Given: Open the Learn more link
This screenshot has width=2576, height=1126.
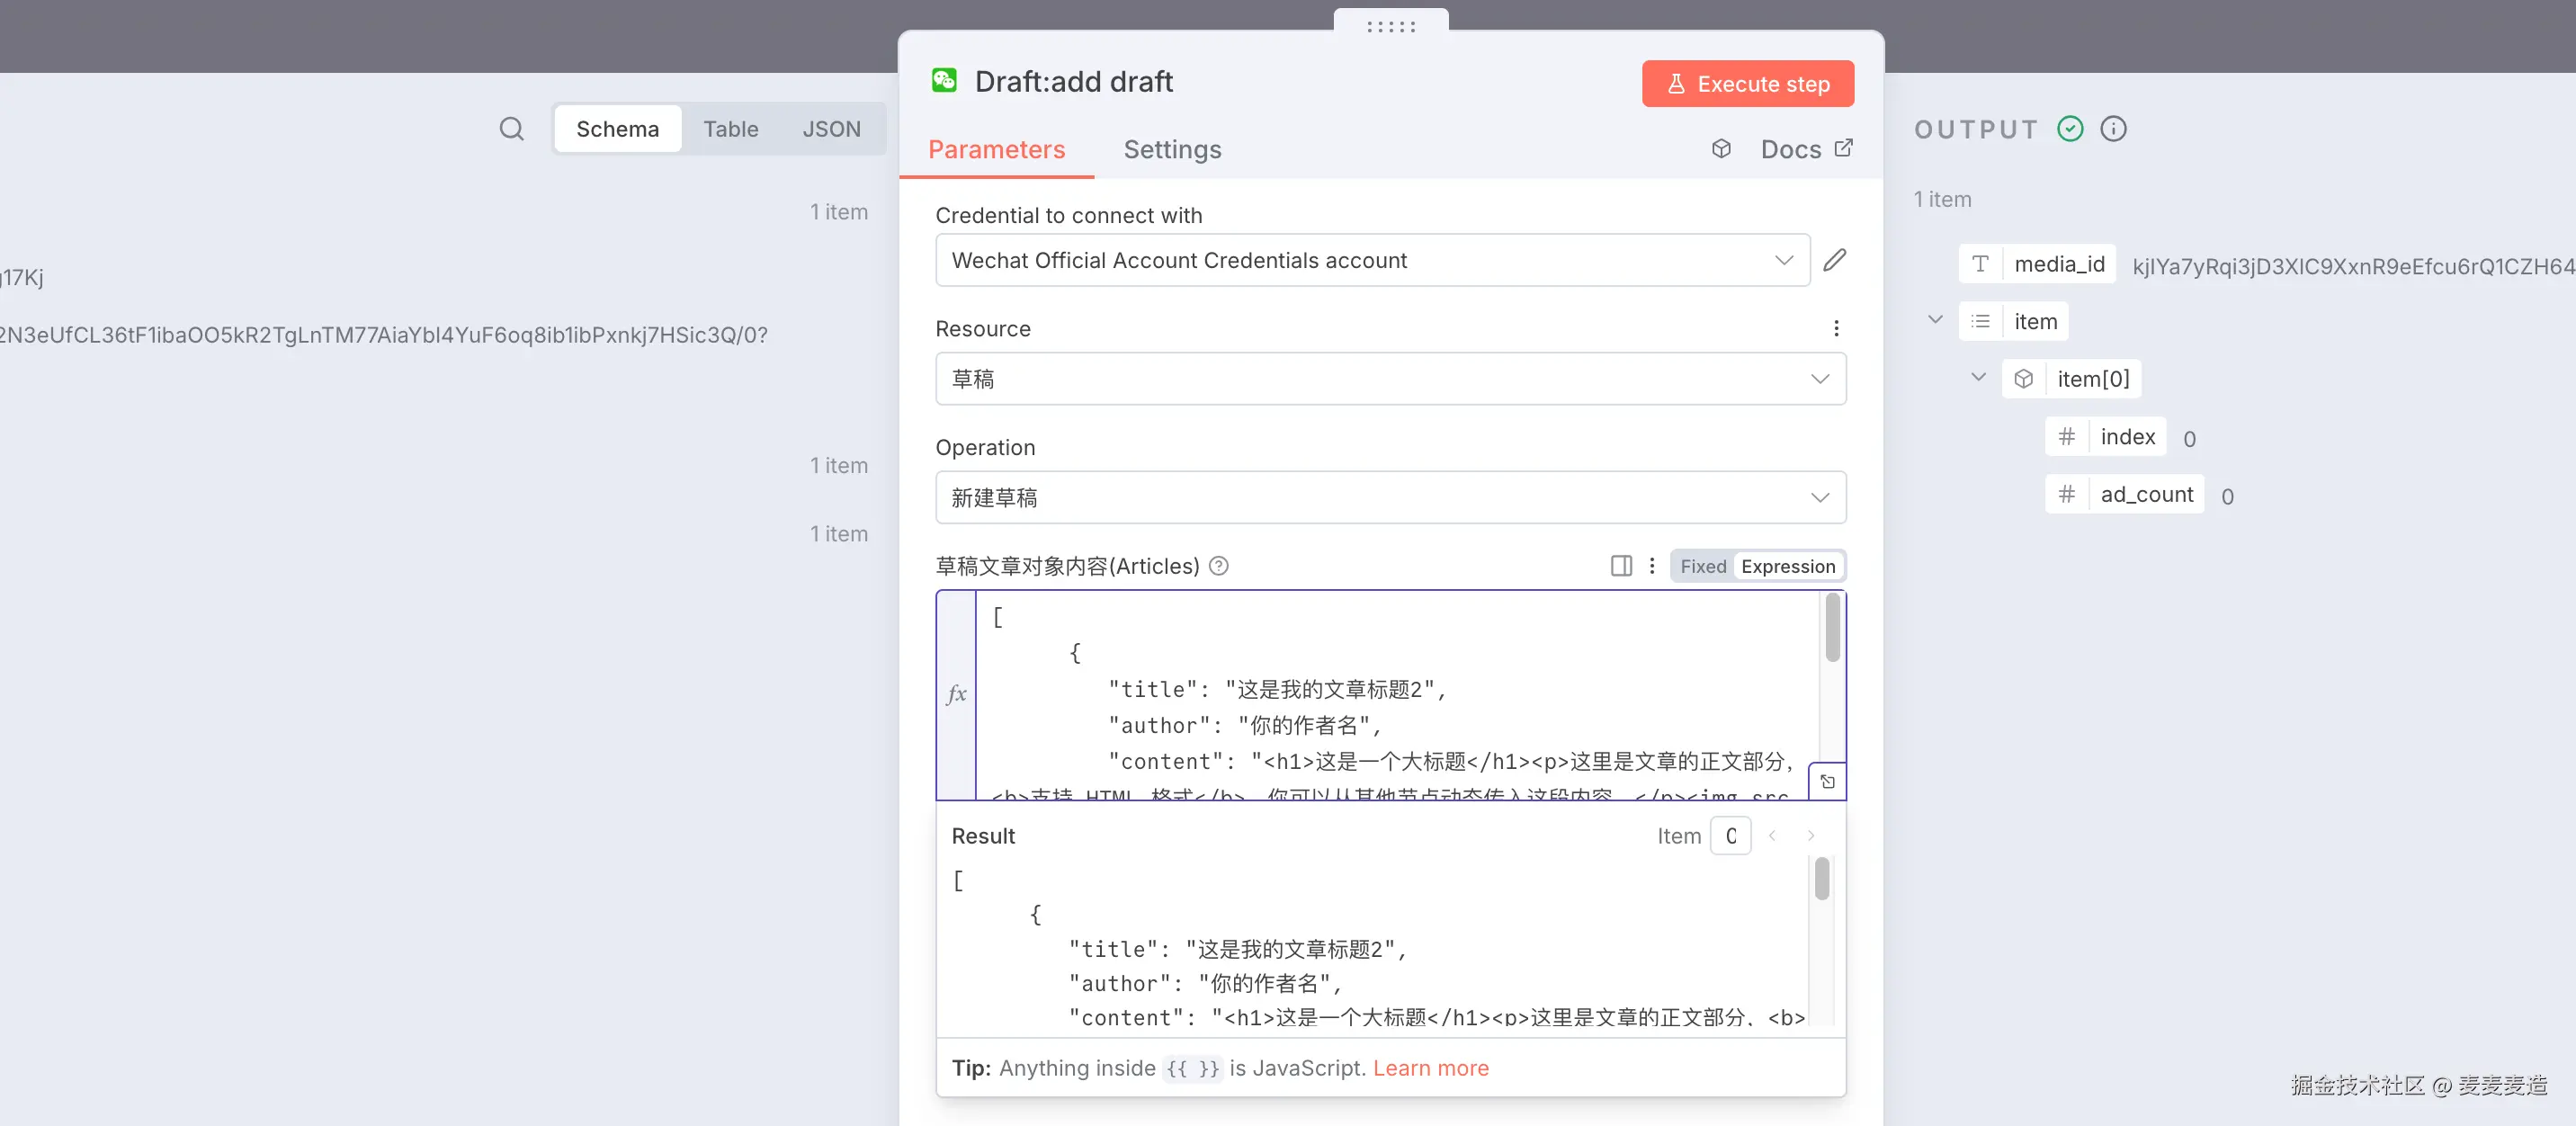Looking at the screenshot, I should (1430, 1068).
